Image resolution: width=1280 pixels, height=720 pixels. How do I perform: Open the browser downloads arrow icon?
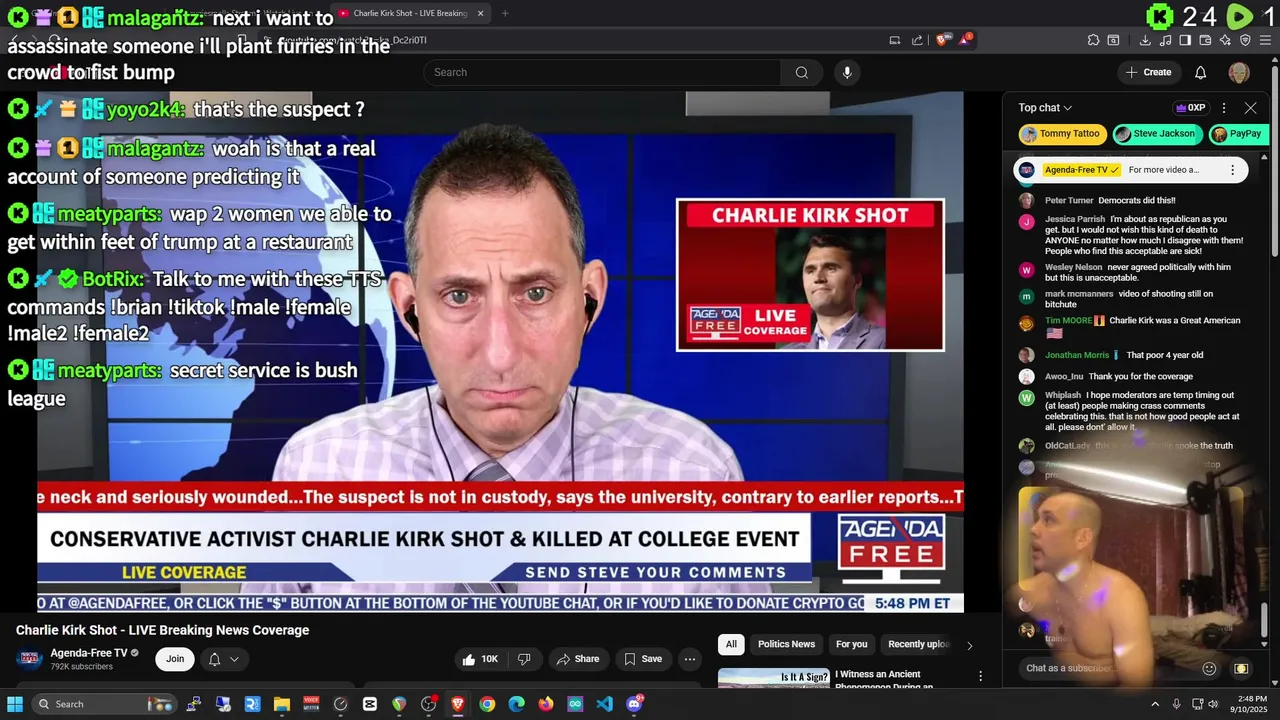(x=1145, y=40)
